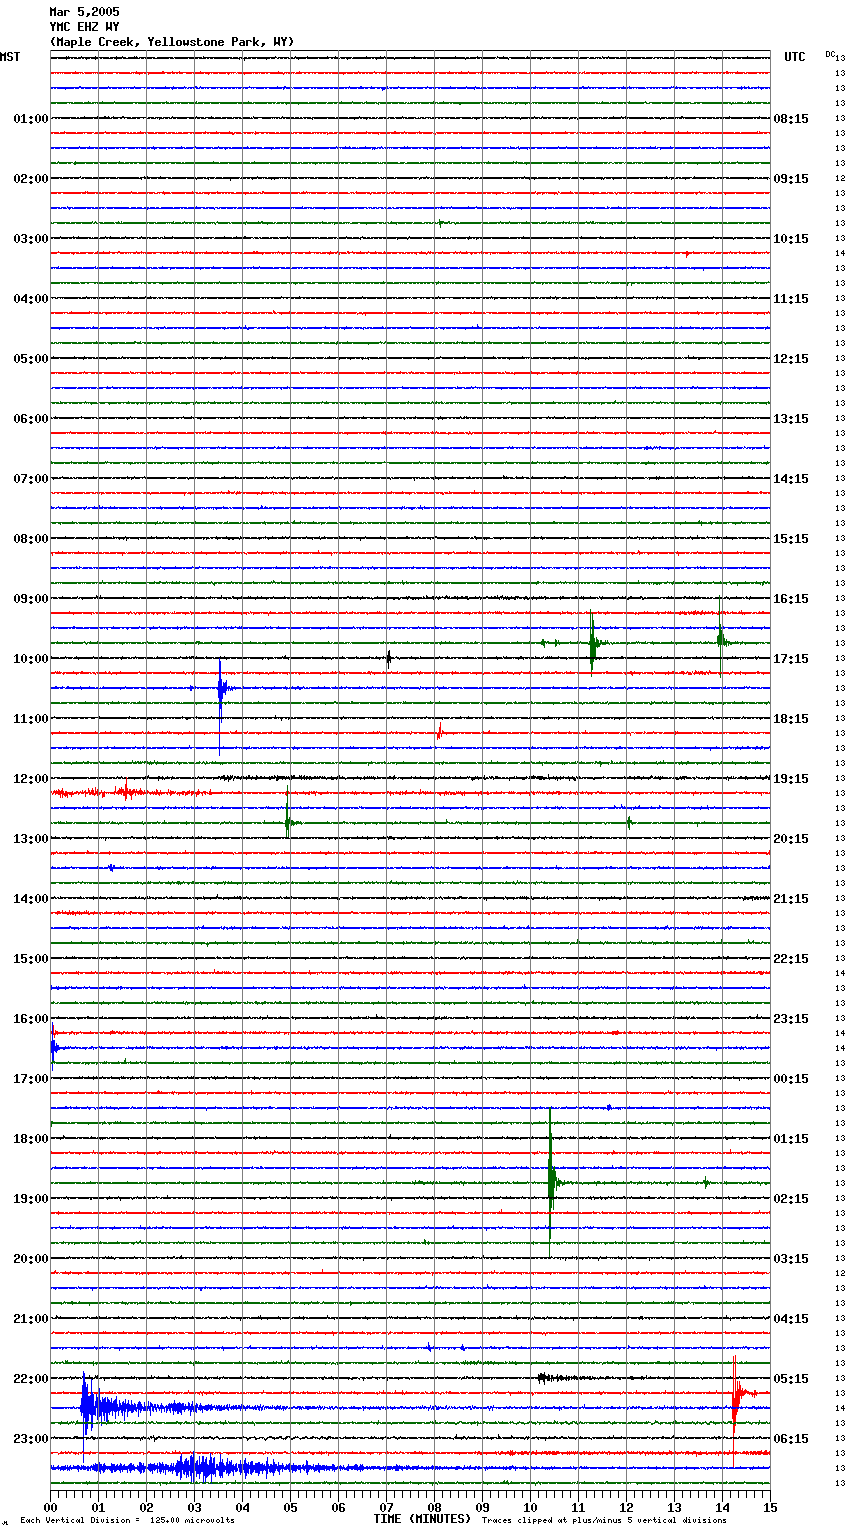This screenshot has width=850, height=1534.
Task: Click the MST time label '14:00'
Action: click(31, 899)
